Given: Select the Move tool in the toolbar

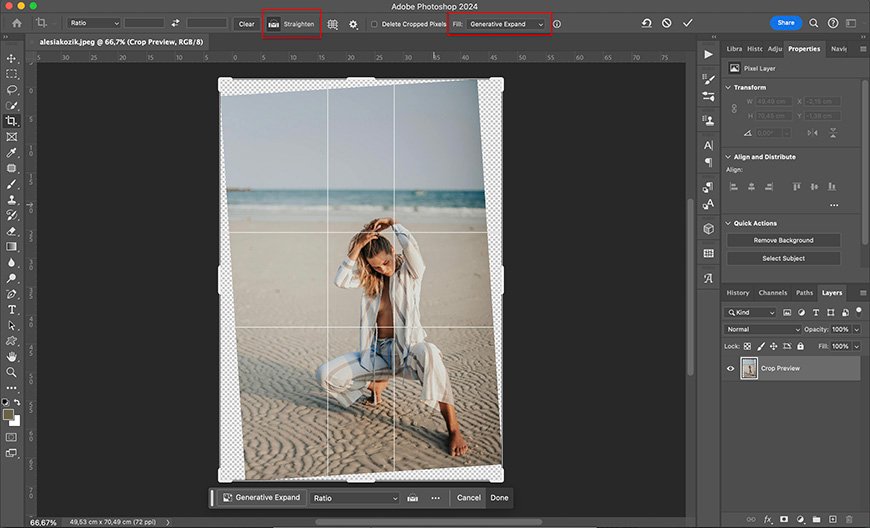Looking at the screenshot, I should (12, 58).
